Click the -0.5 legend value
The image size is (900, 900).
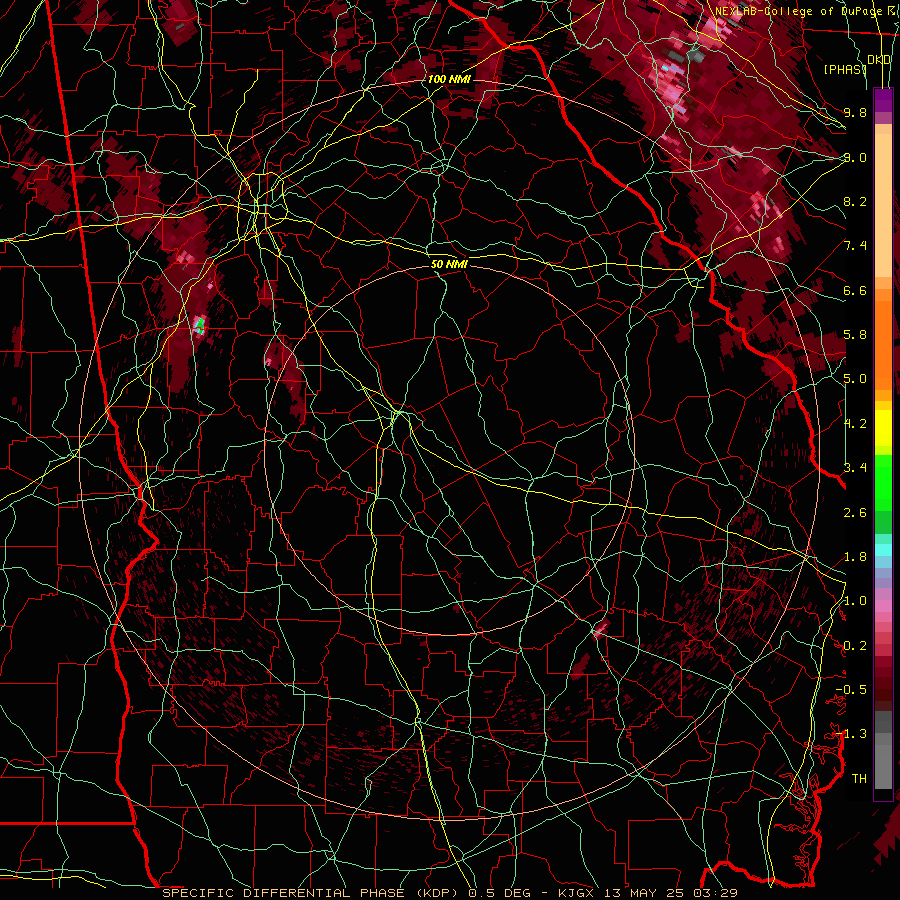851,690
